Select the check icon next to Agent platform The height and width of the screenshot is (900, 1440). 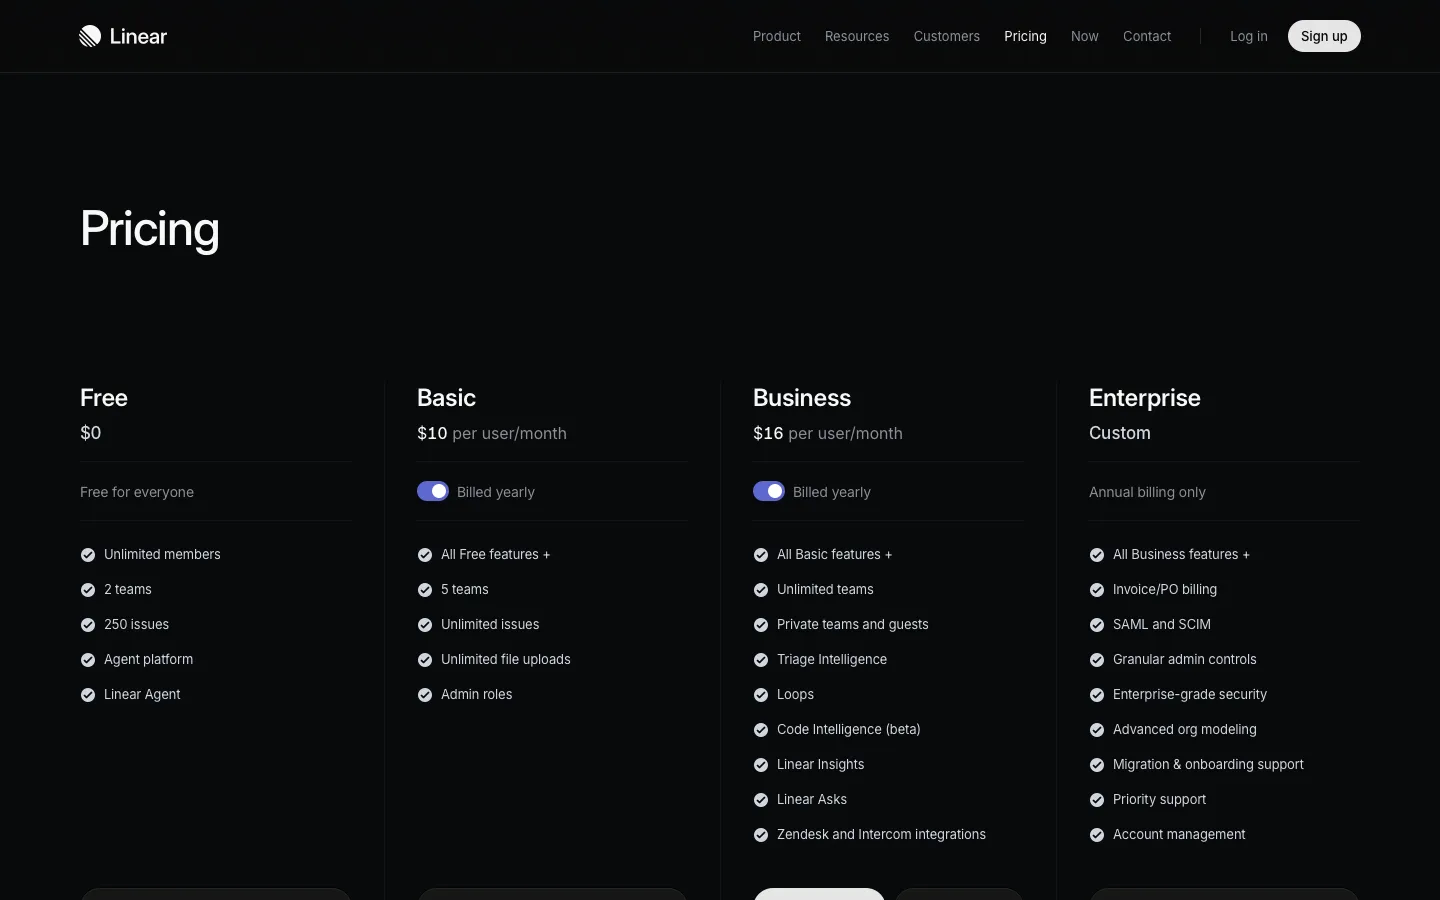pyautogui.click(x=88, y=660)
